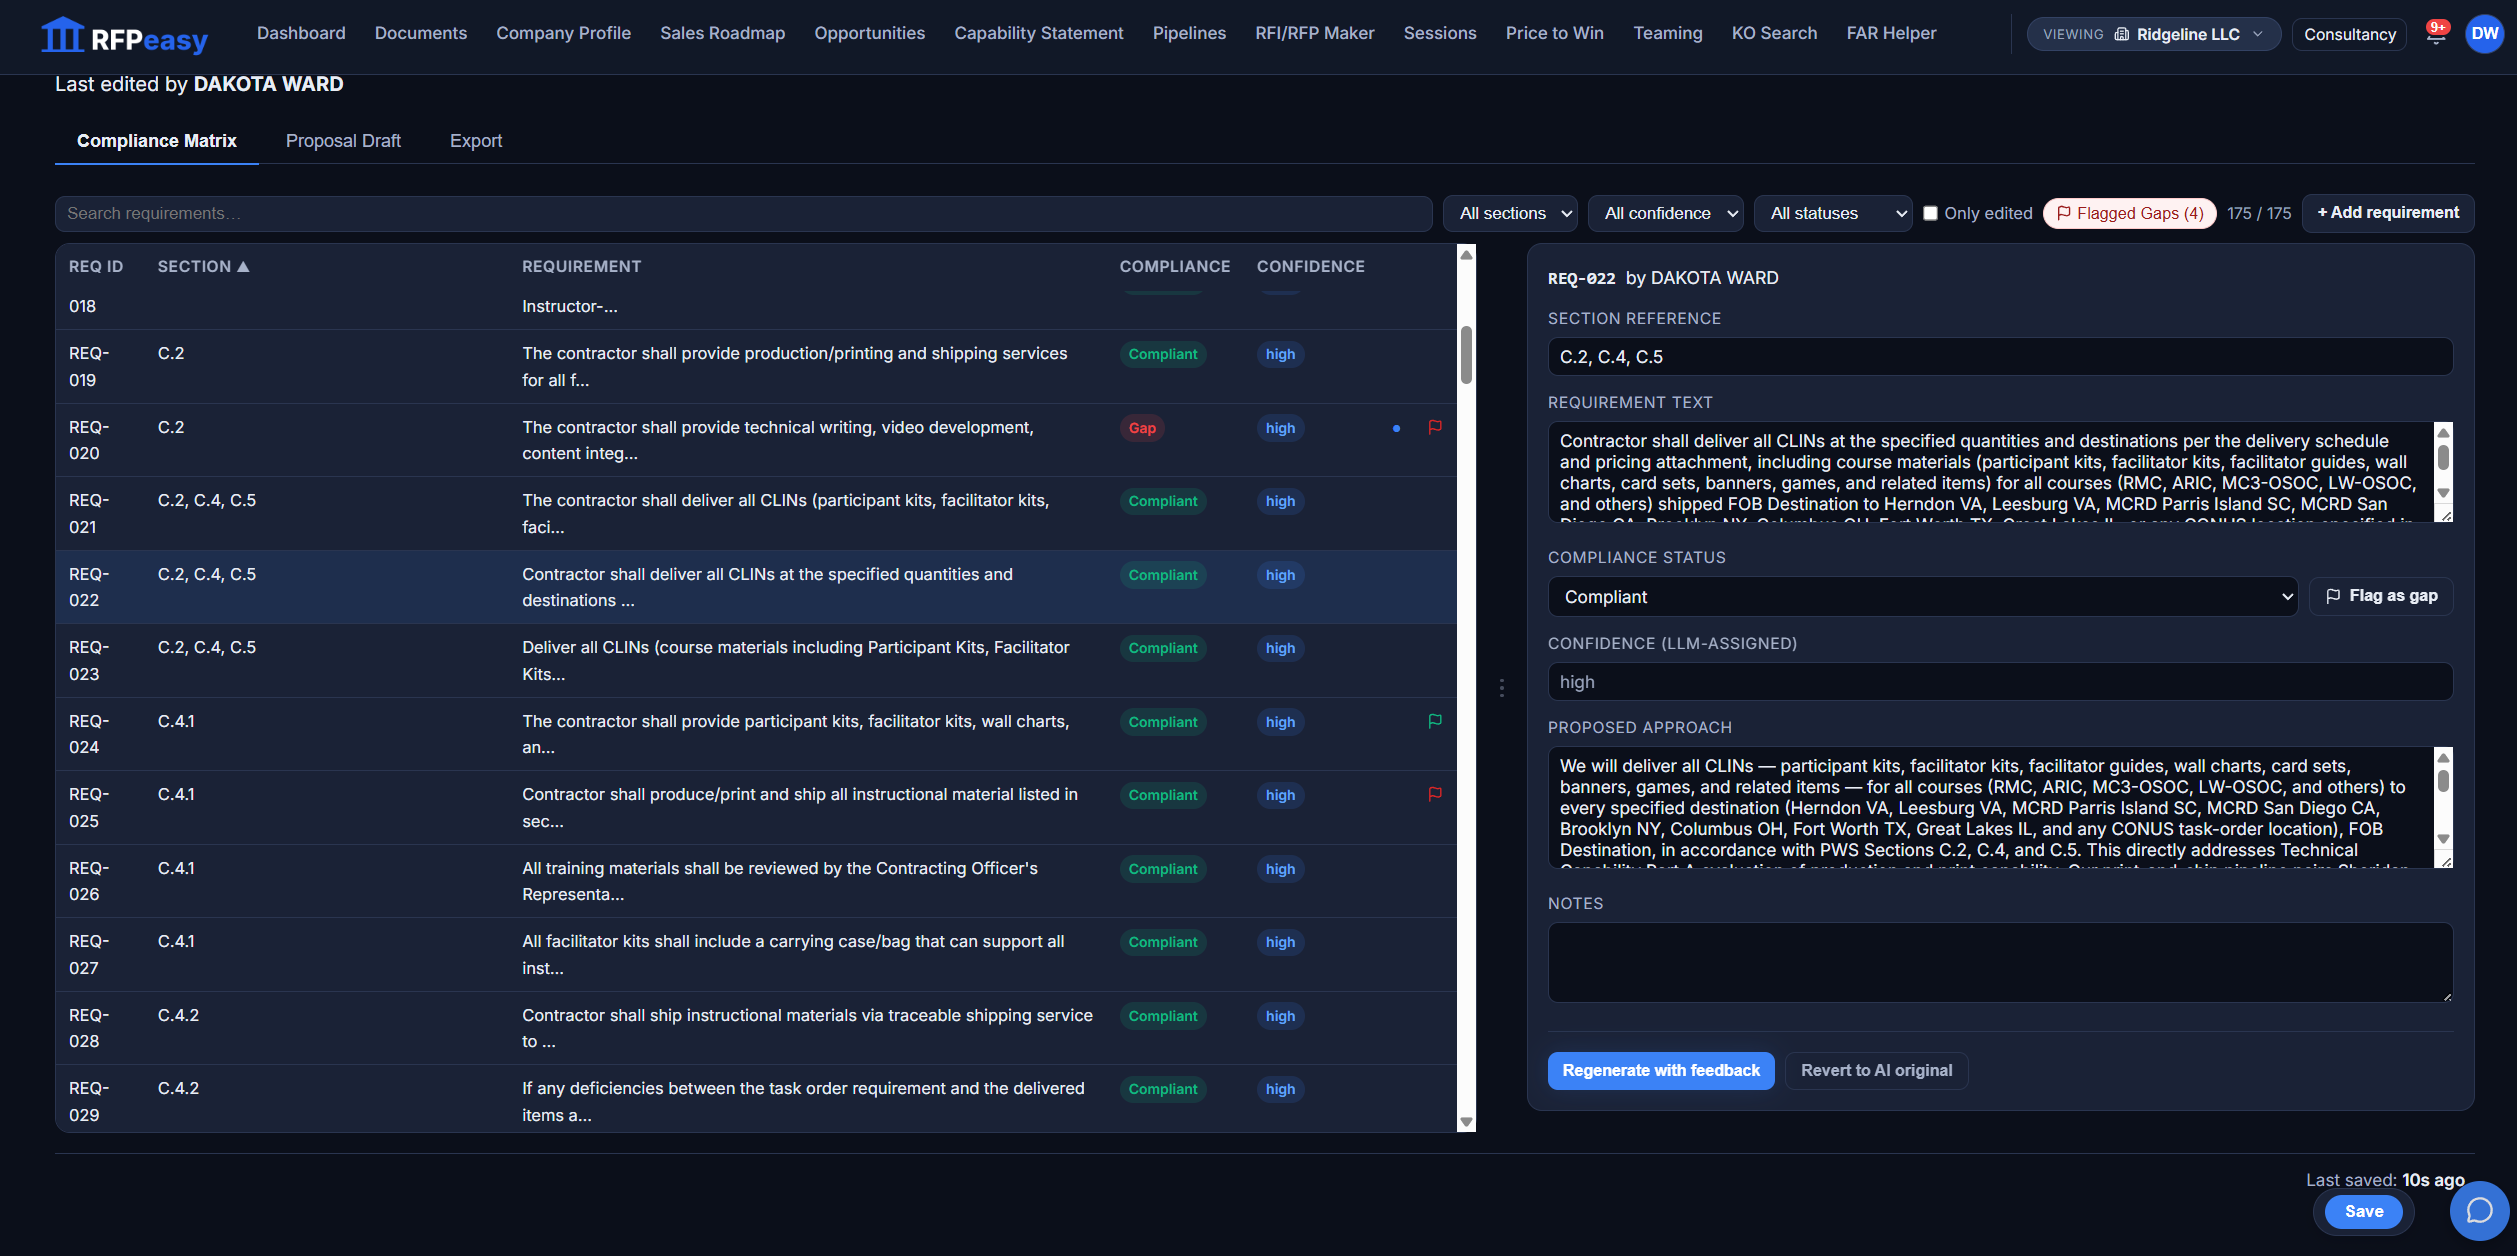Click Regenerate with feedback button
The height and width of the screenshot is (1256, 2517).
click(1660, 1070)
